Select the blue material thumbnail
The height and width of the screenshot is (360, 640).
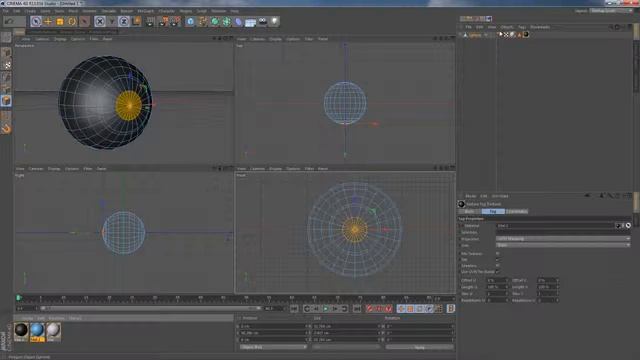pos(37,331)
